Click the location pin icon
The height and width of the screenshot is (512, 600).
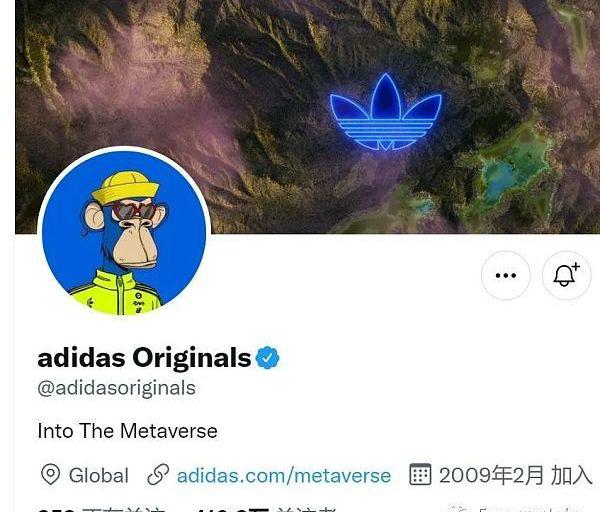click(50, 475)
